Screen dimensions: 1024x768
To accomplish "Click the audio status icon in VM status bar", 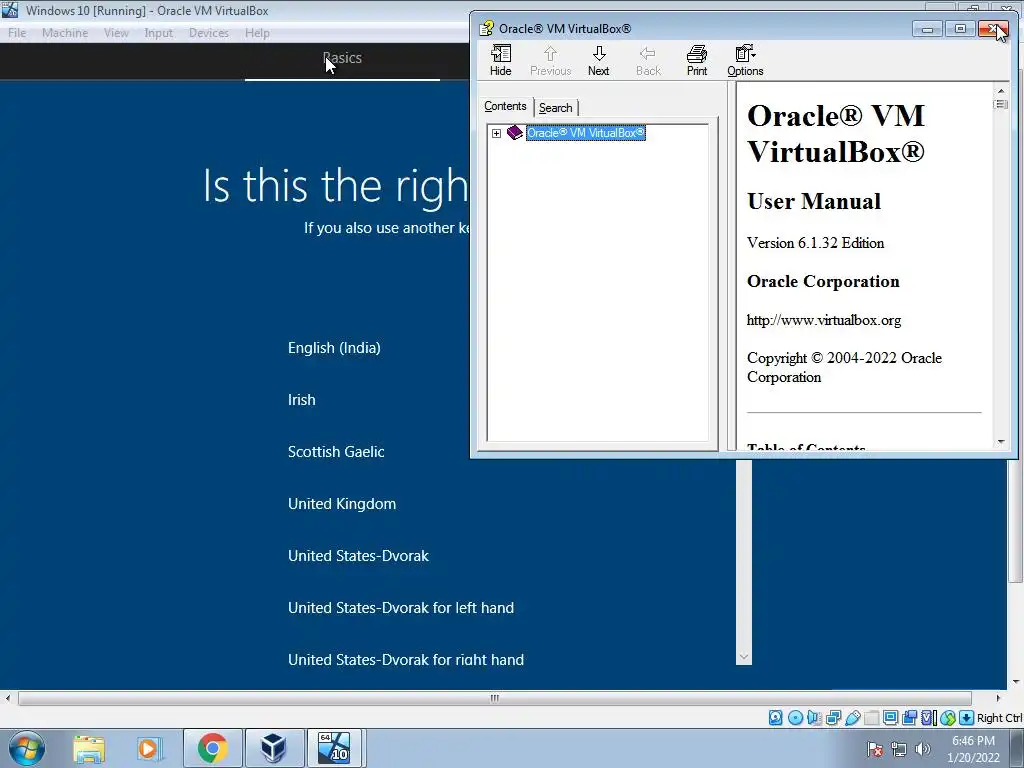I will pos(814,718).
